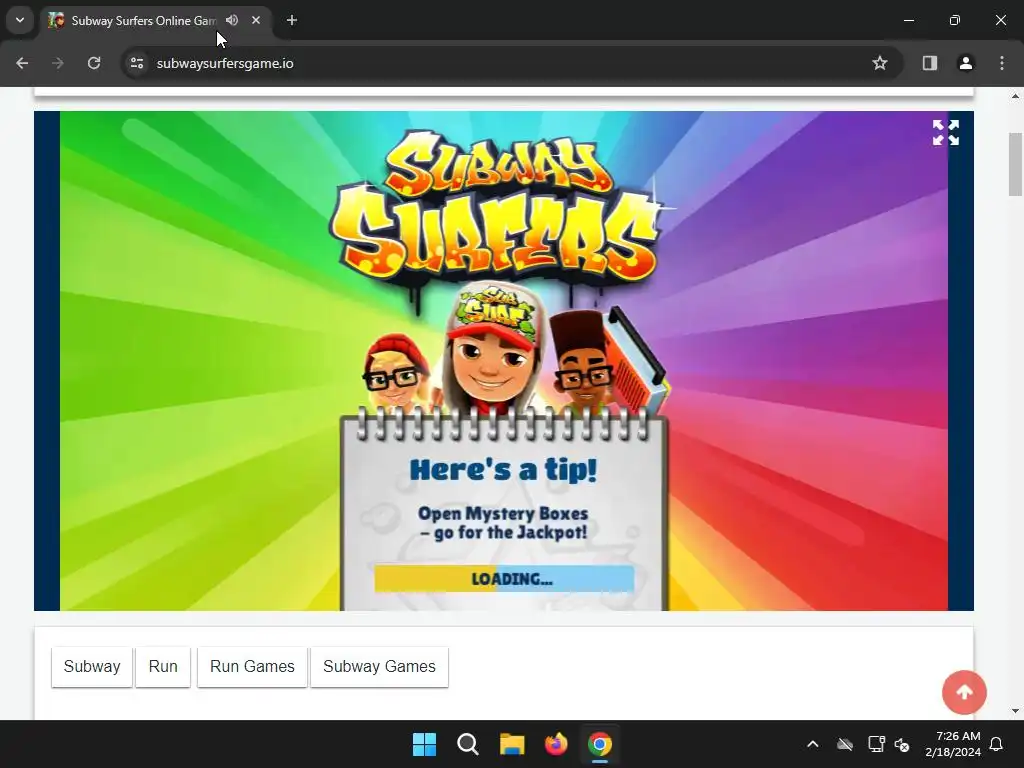Select the Subway Surfers Online Game tab
This screenshot has height=768, width=1024.
(x=142, y=20)
